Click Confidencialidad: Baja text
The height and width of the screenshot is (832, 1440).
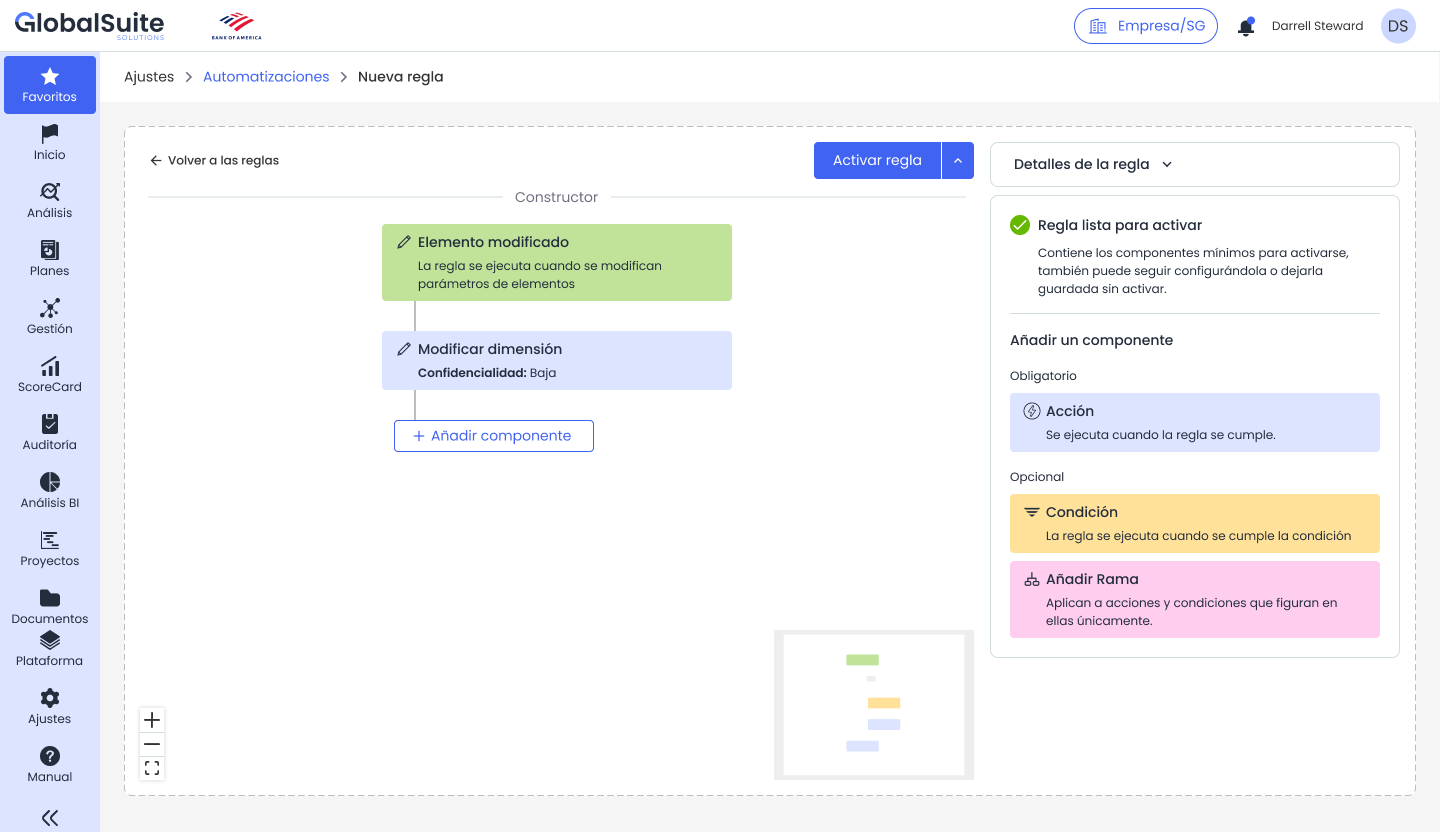tap(487, 373)
